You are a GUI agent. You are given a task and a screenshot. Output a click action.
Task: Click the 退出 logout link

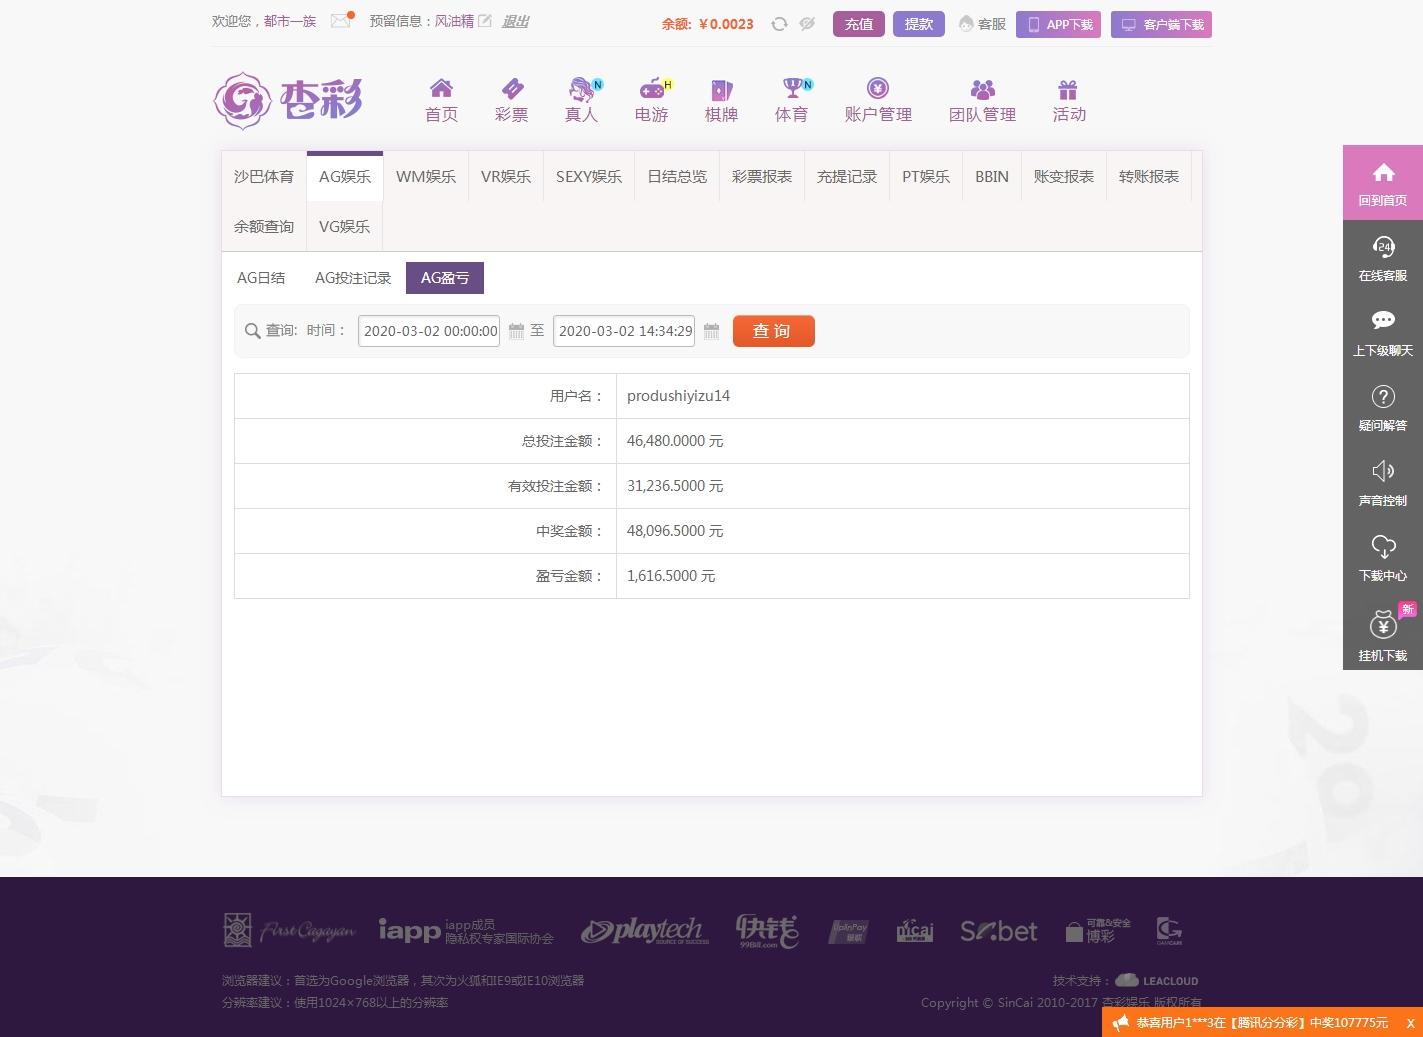[x=514, y=21]
